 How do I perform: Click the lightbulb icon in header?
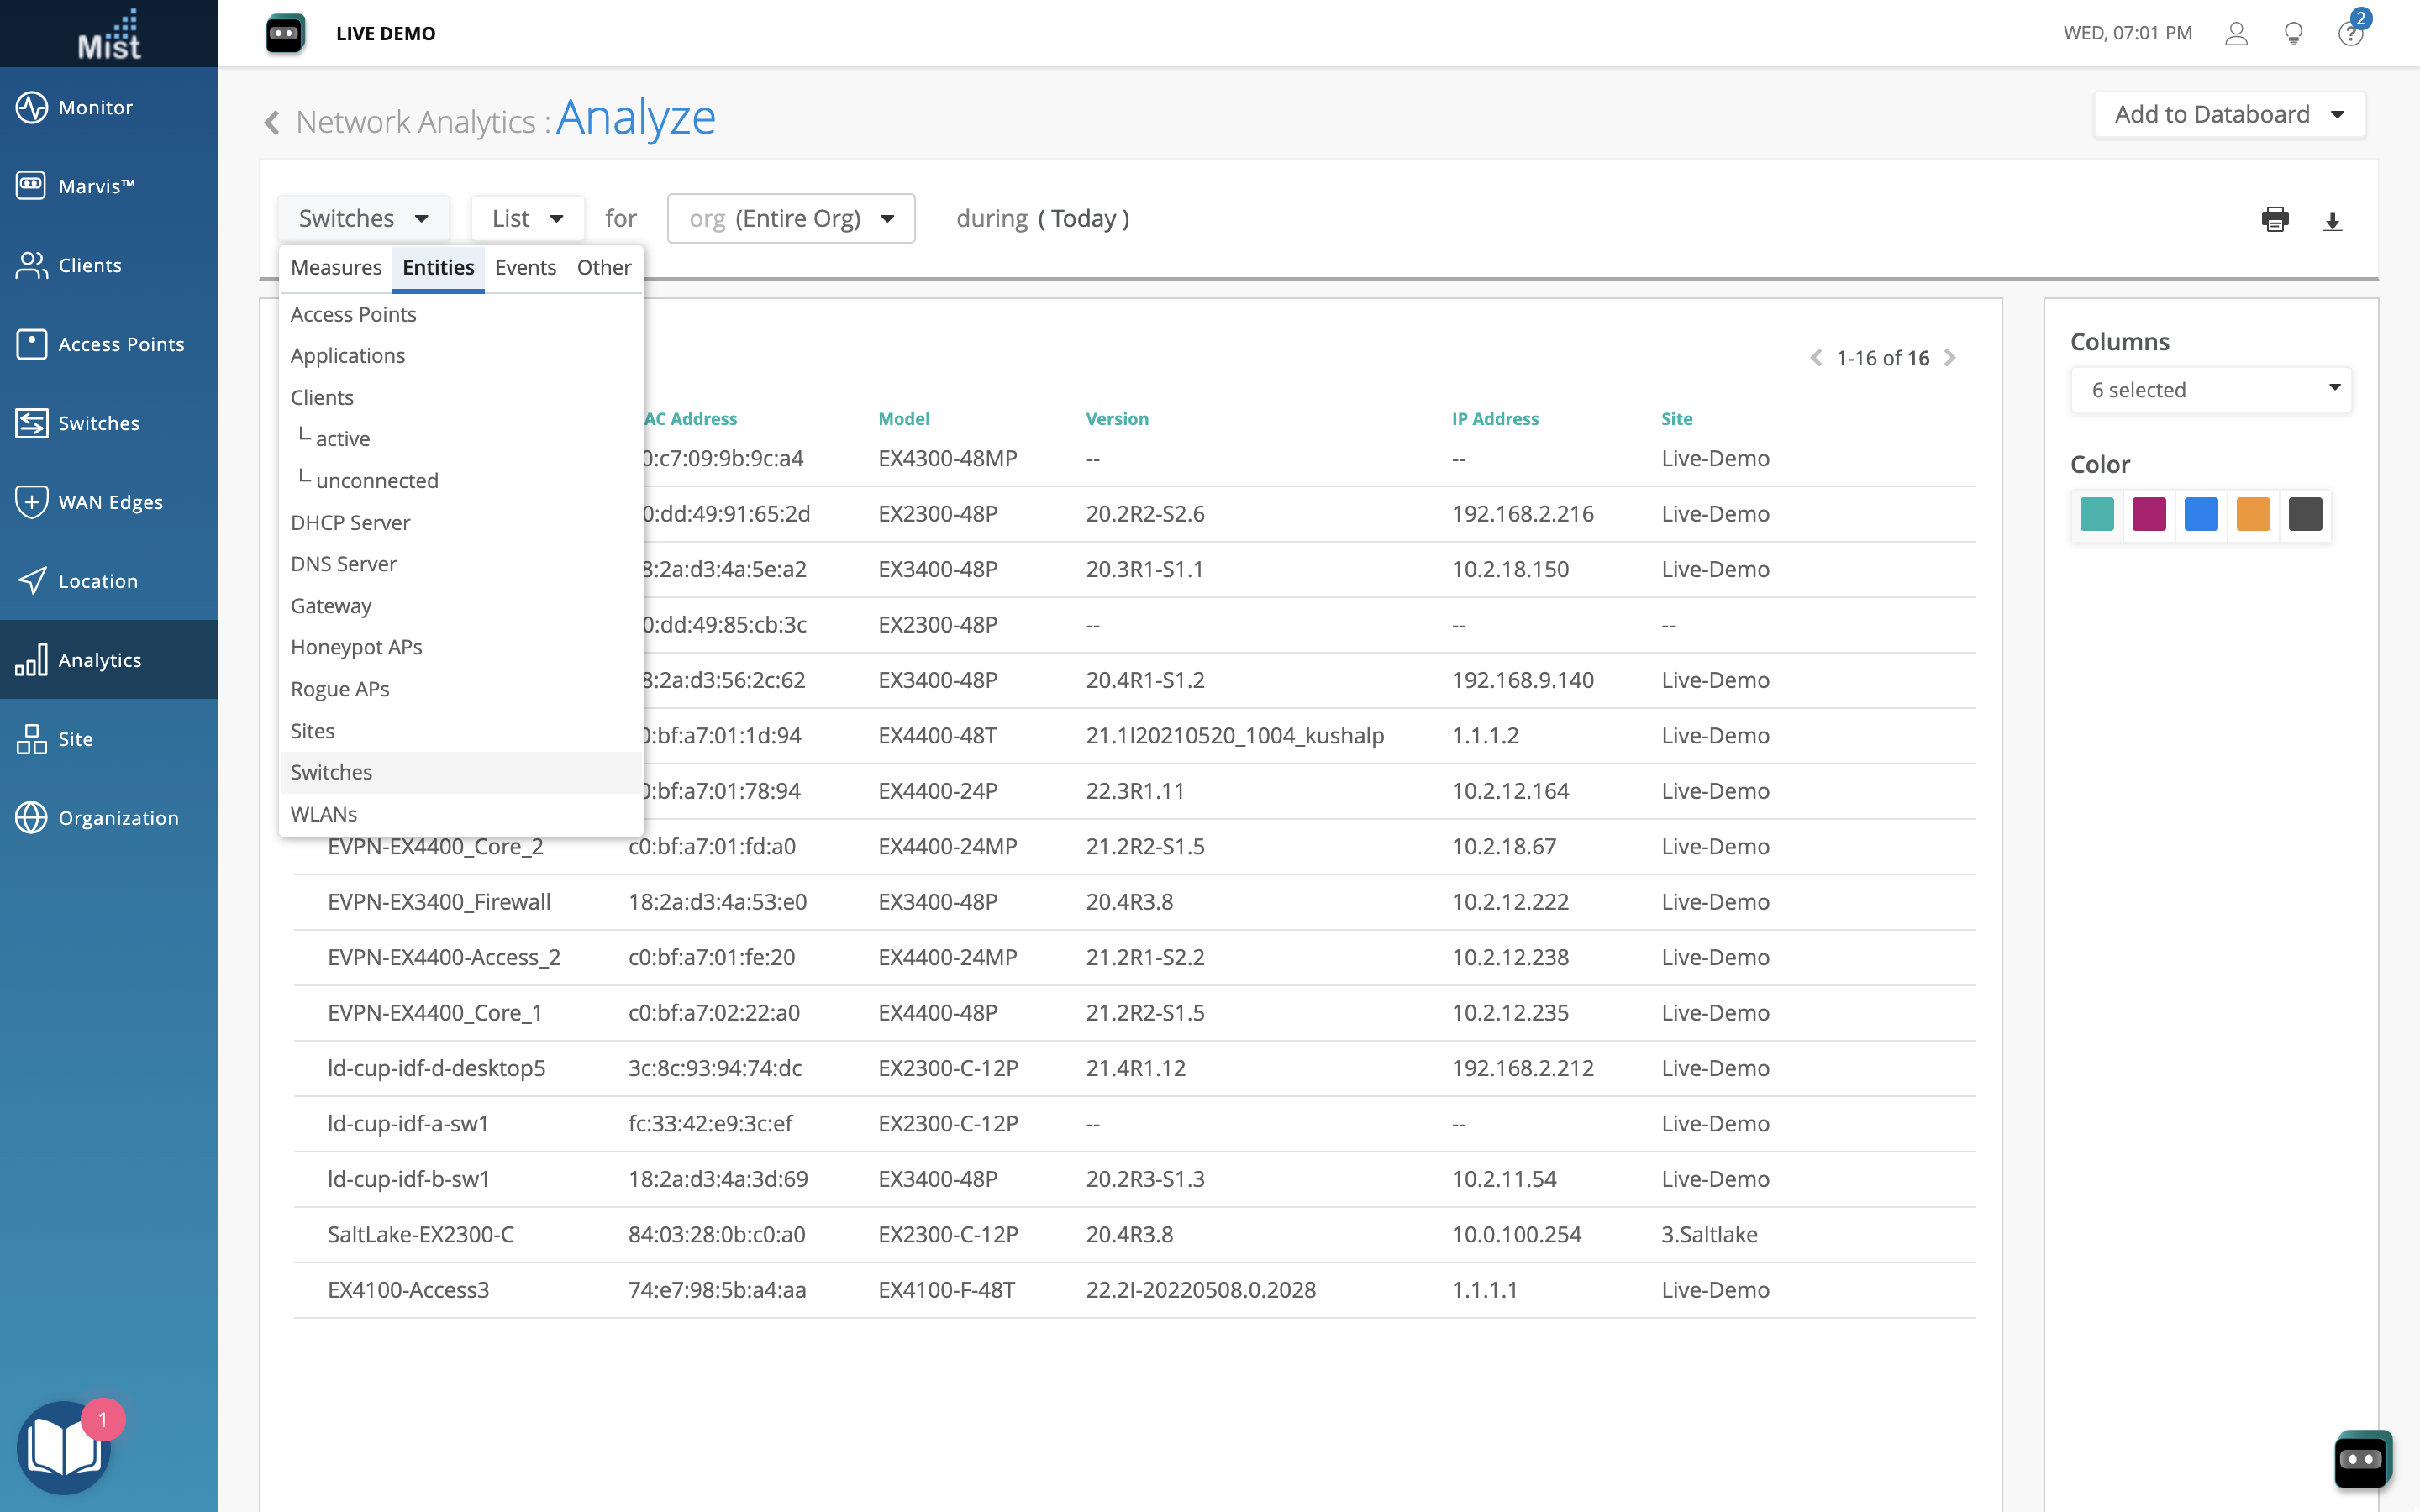pos(2293,34)
